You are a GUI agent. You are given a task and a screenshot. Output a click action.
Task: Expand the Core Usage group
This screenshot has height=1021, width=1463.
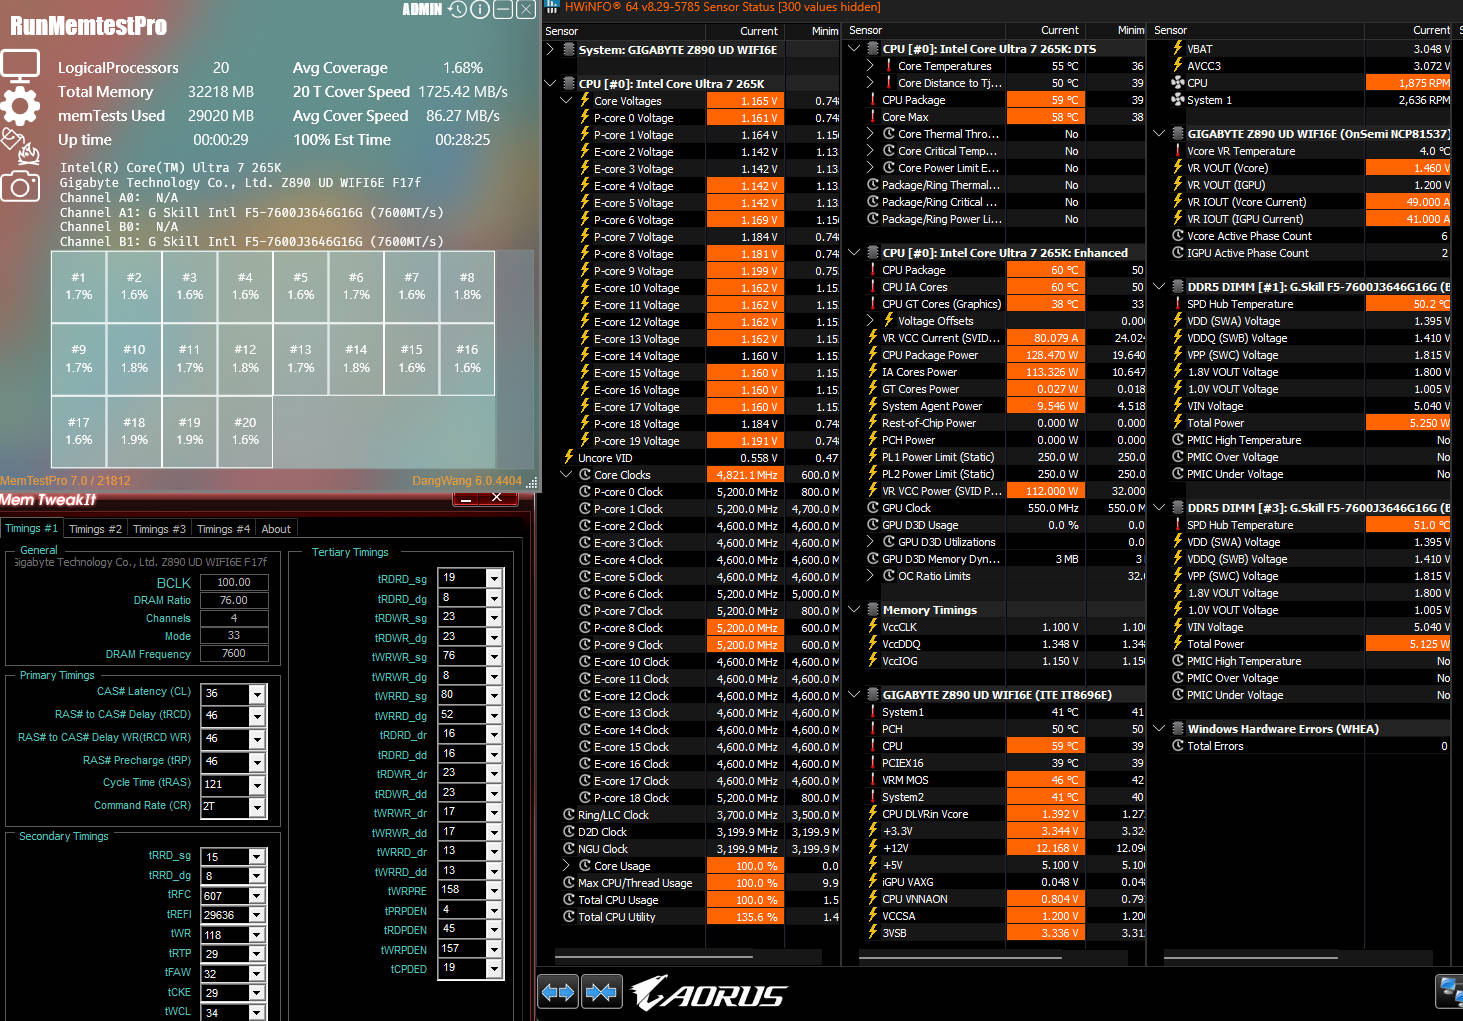(x=566, y=866)
